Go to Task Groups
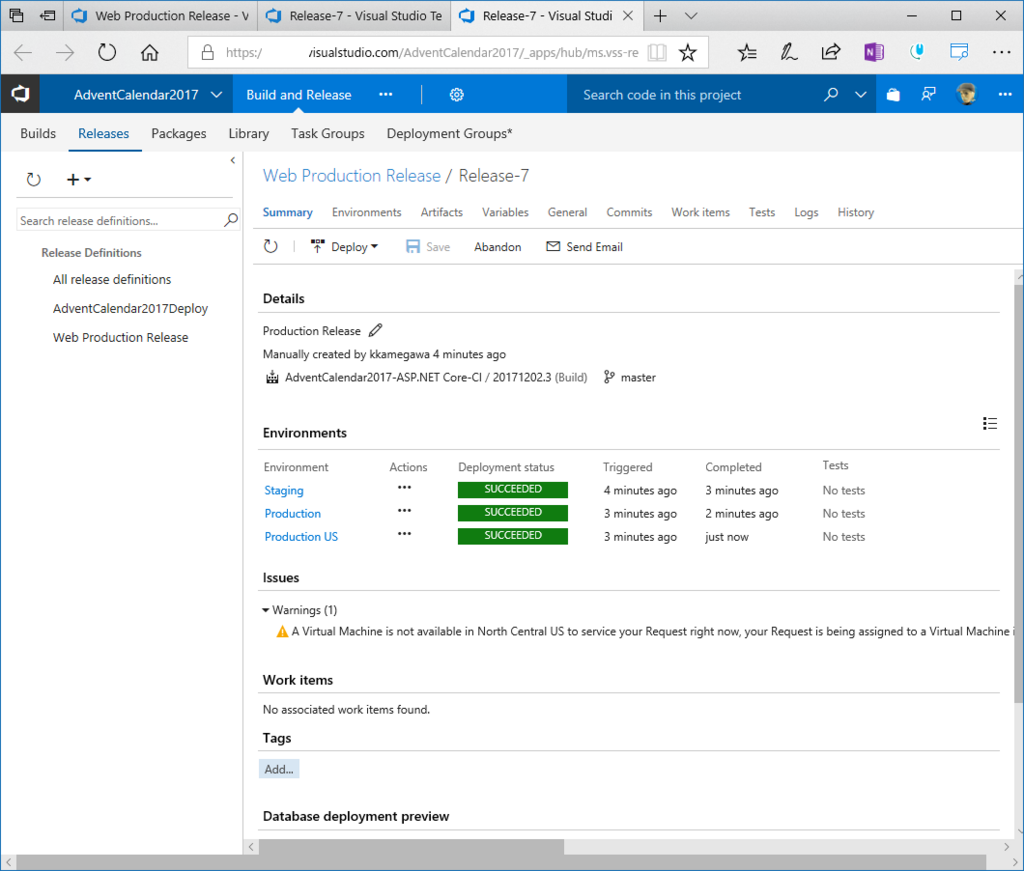 click(x=327, y=133)
